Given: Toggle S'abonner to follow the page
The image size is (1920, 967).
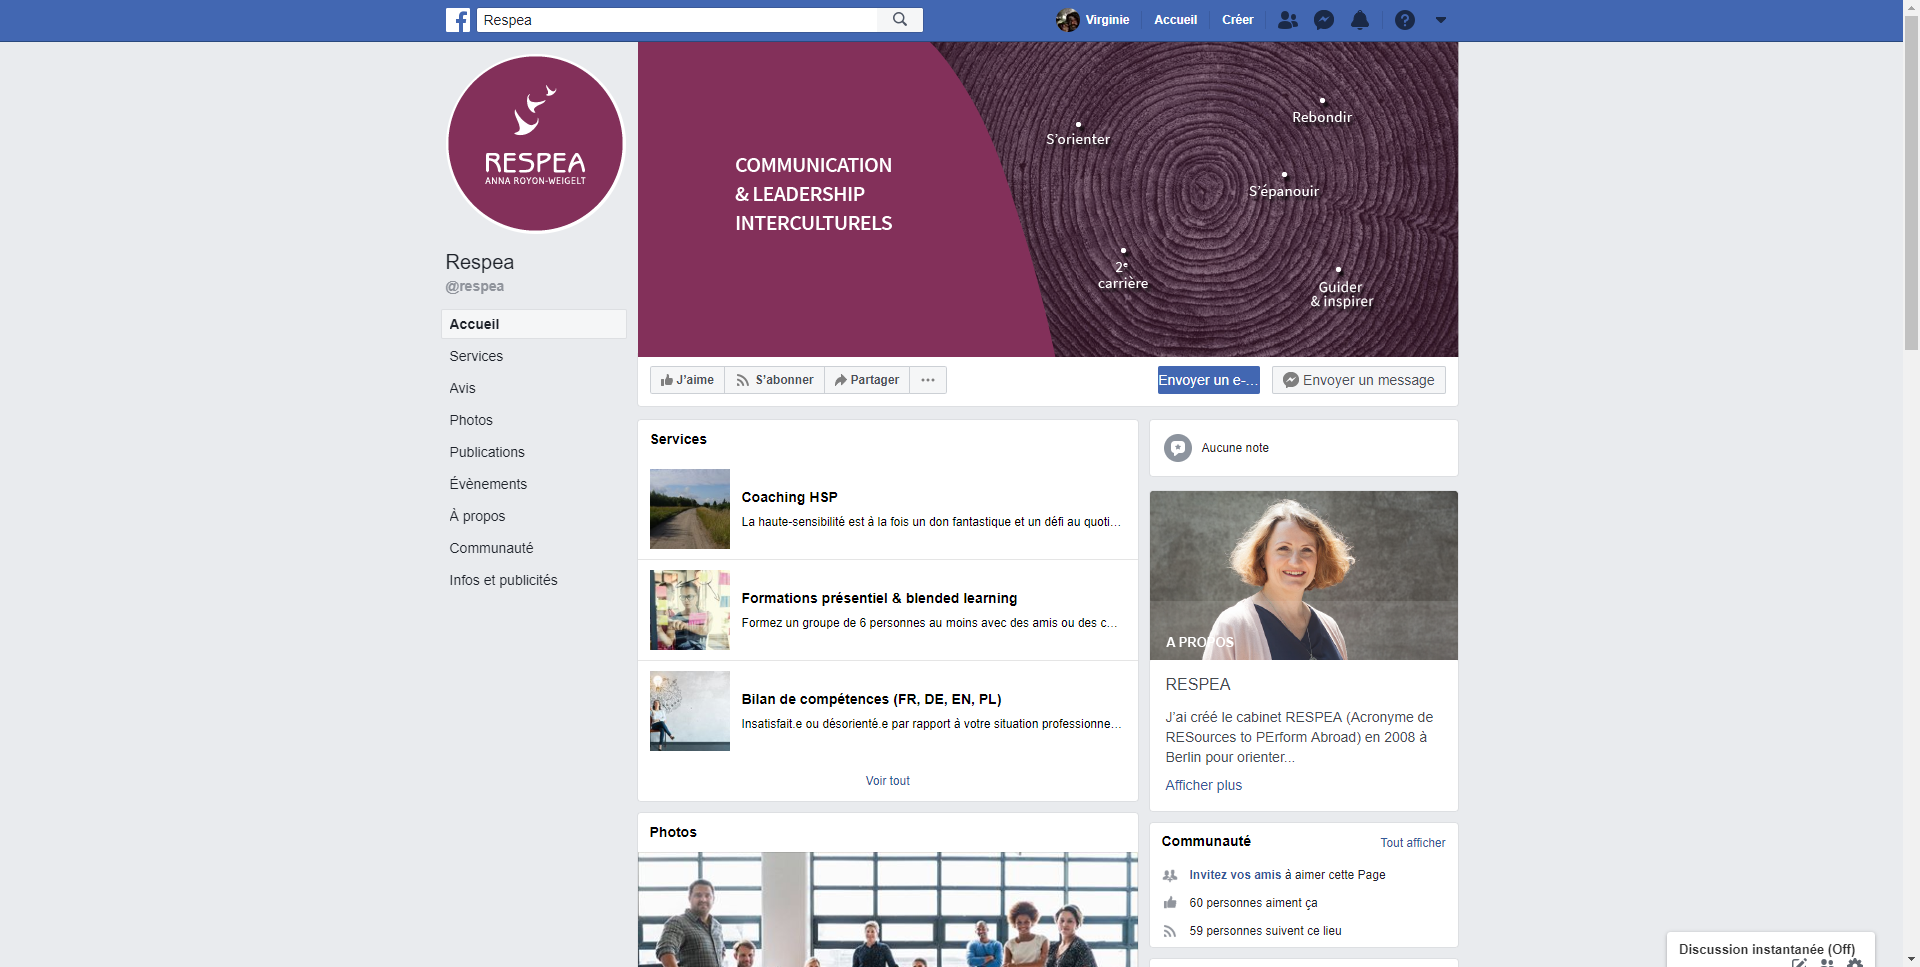Looking at the screenshot, I should 775,380.
